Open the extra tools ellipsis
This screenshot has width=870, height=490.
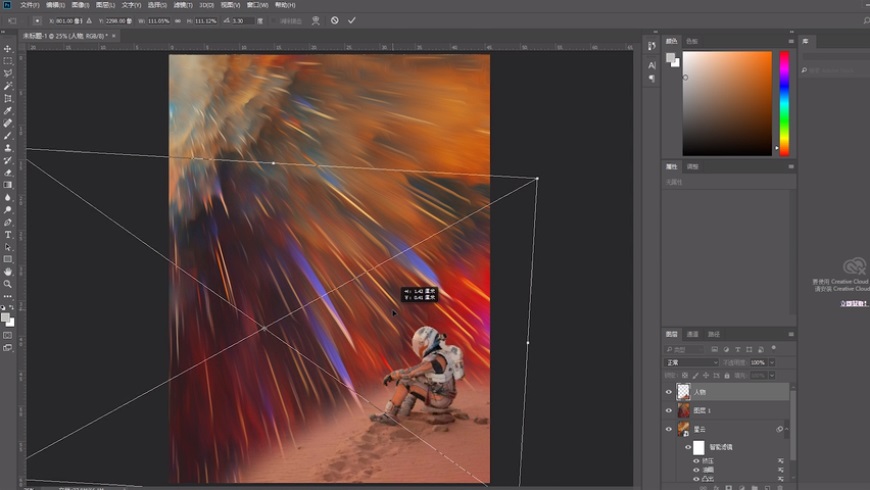tap(8, 296)
